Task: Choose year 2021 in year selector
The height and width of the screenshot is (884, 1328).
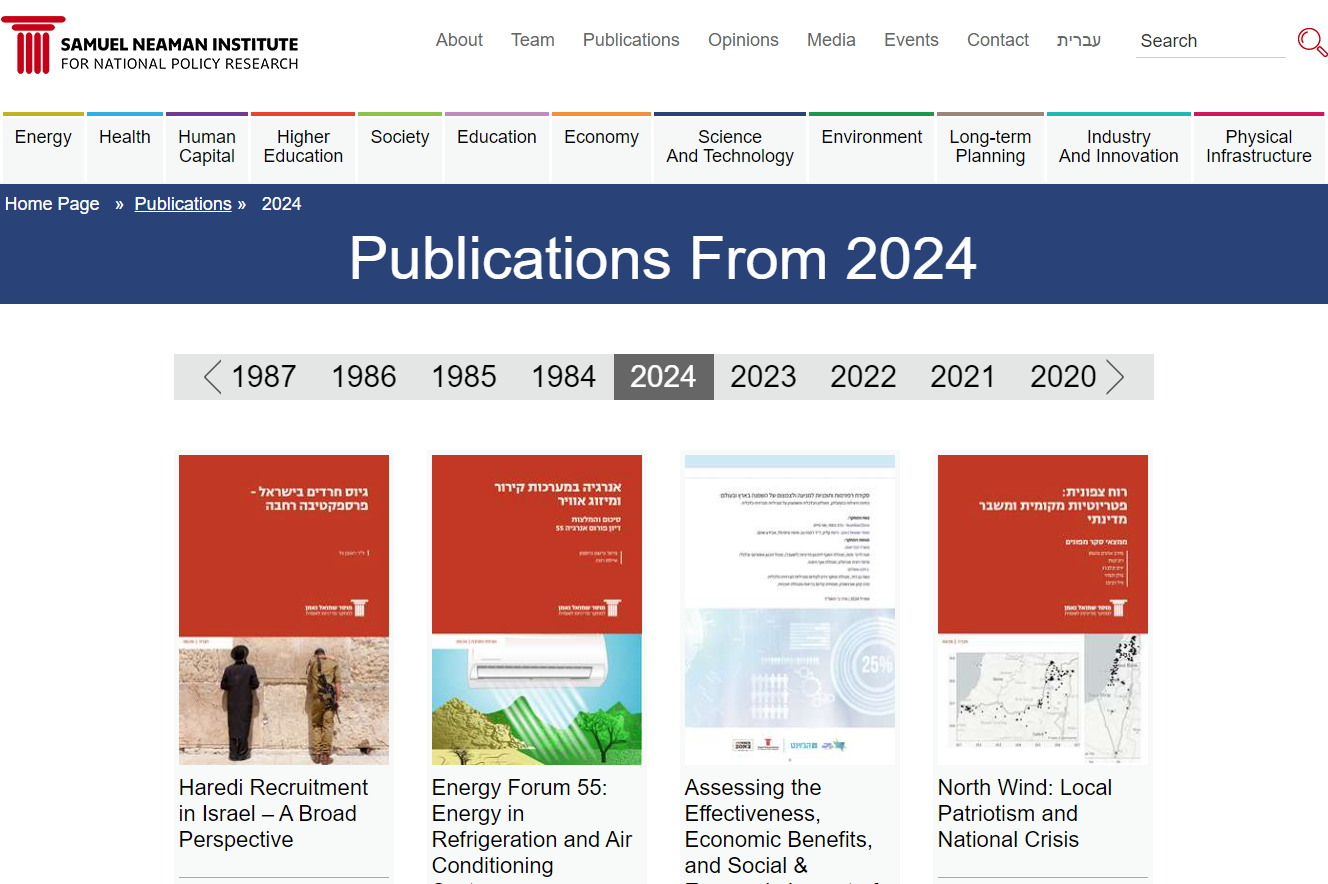Action: [963, 377]
